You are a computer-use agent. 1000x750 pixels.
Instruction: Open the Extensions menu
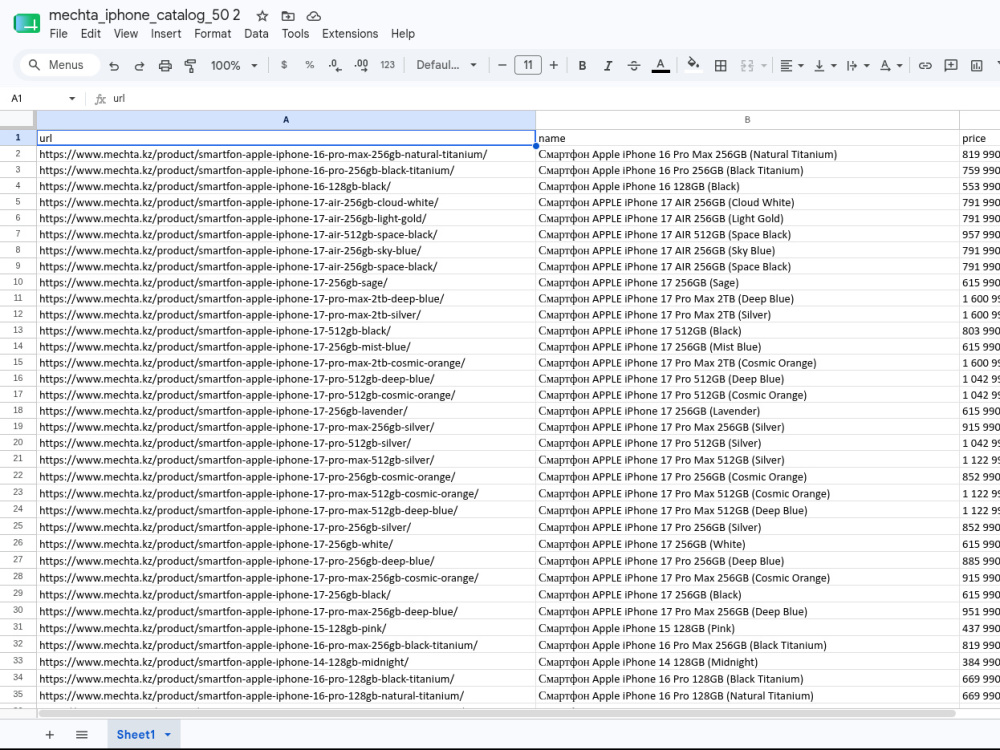coord(349,34)
